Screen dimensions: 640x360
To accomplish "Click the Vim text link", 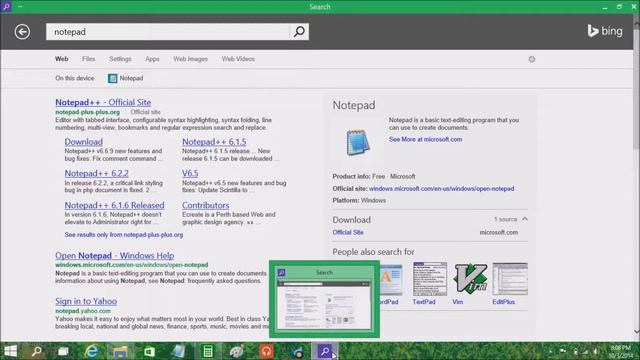I will tap(458, 302).
